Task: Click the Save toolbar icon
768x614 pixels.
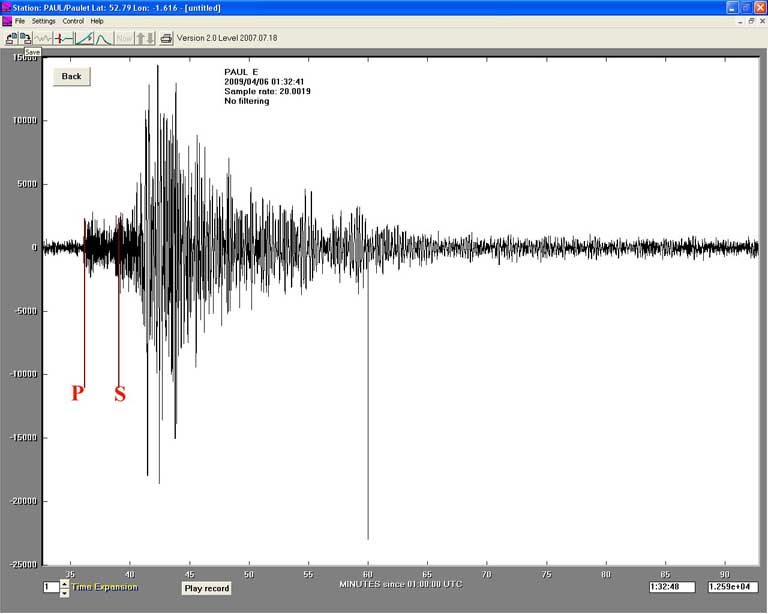Action: [x=25, y=38]
